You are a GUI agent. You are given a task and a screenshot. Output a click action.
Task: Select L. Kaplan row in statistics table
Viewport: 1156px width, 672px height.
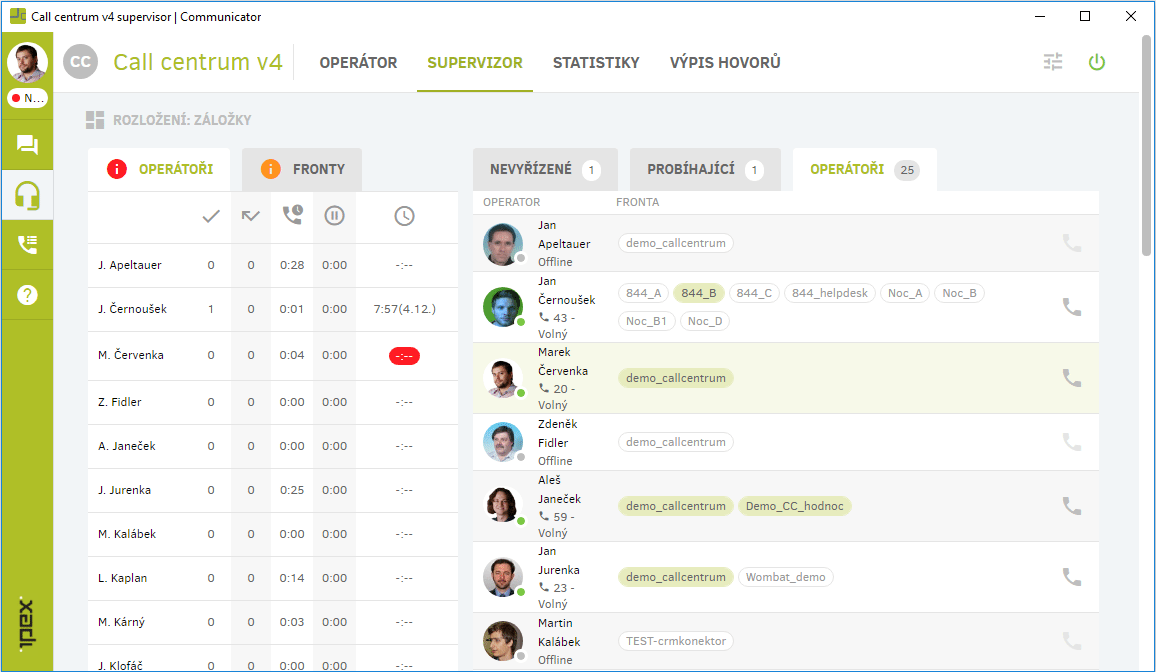[x=273, y=578]
